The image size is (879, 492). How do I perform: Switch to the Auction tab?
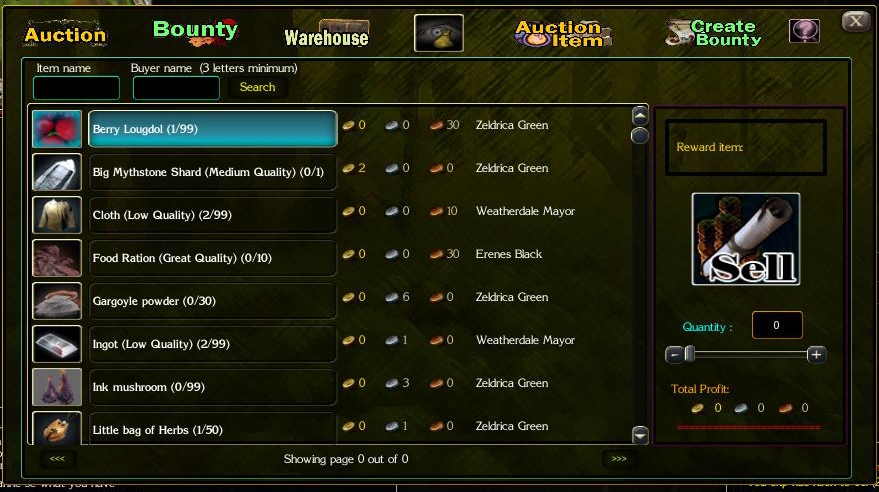(65, 34)
